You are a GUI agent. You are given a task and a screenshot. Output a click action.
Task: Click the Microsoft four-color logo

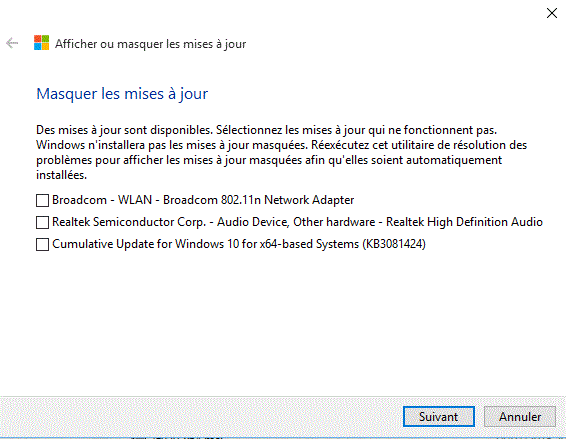click(x=42, y=43)
